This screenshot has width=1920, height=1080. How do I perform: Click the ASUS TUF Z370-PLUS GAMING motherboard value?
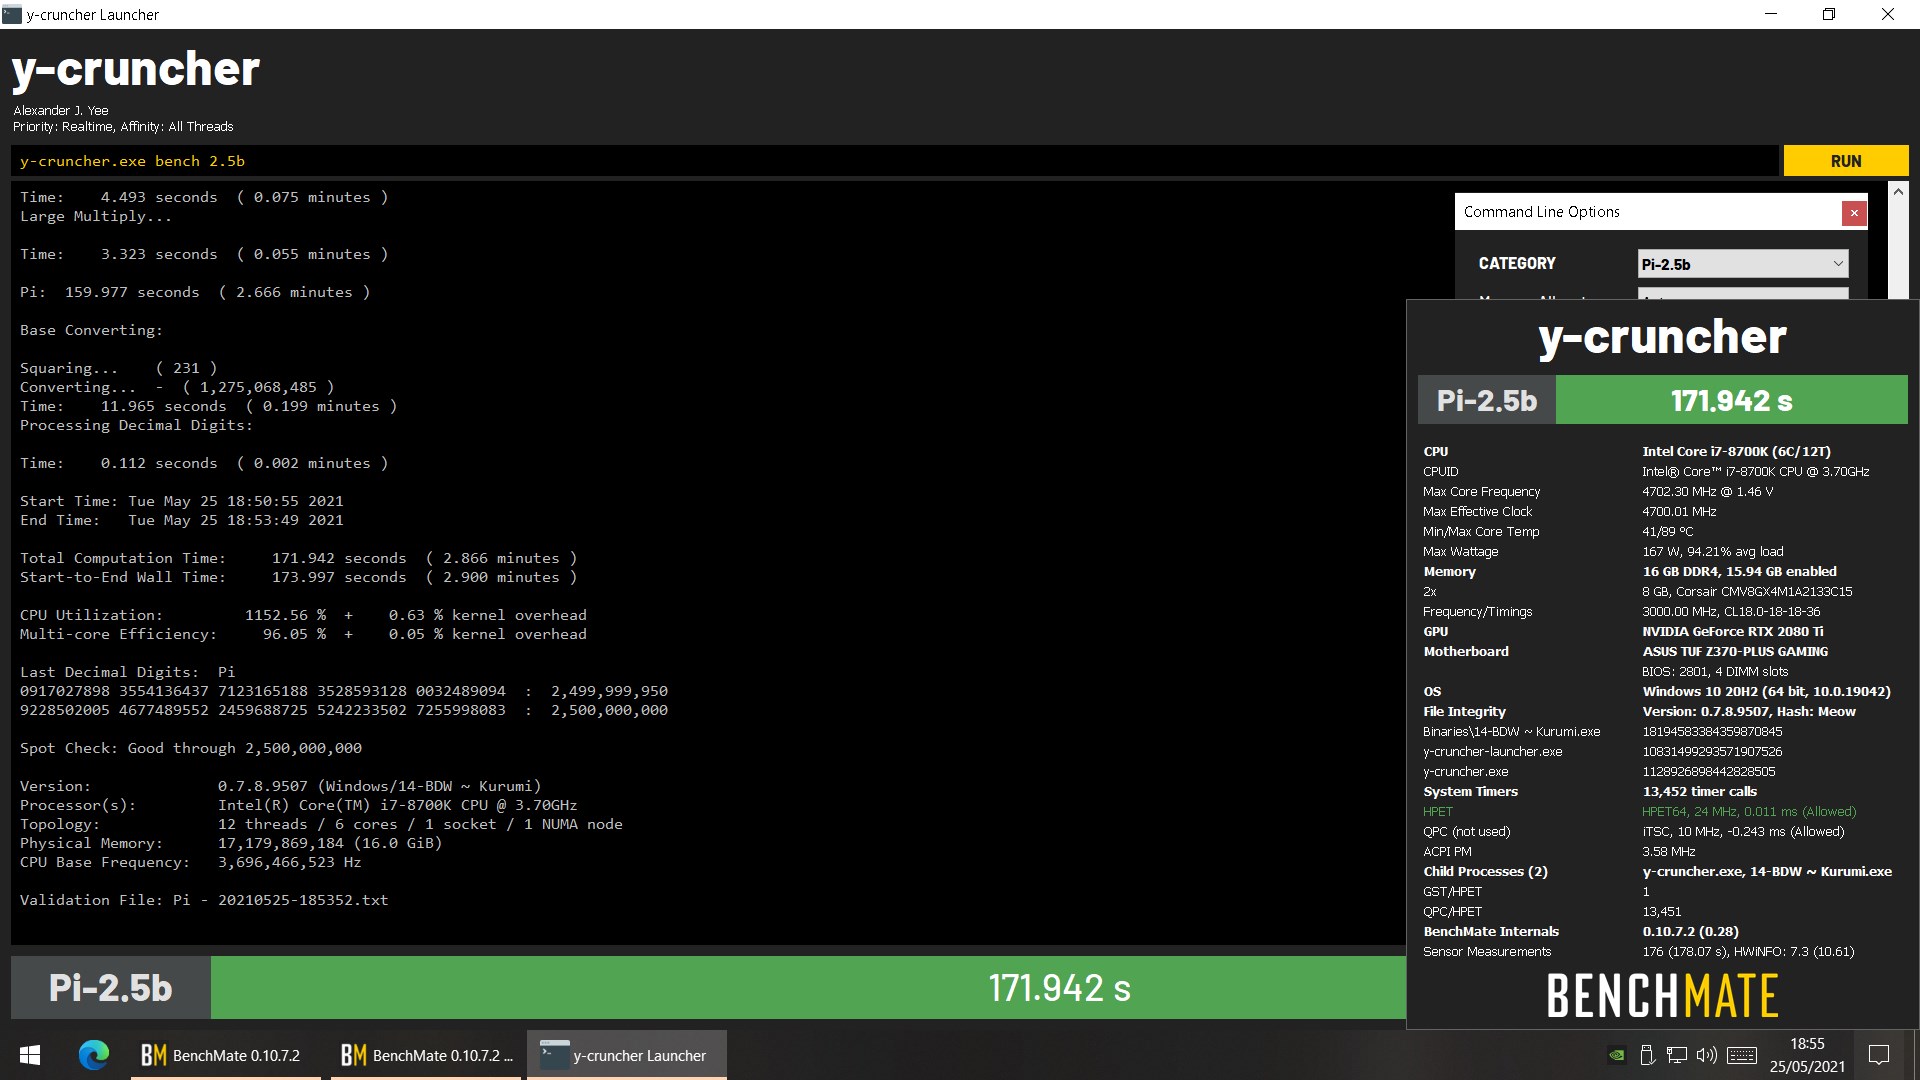pyautogui.click(x=1735, y=651)
